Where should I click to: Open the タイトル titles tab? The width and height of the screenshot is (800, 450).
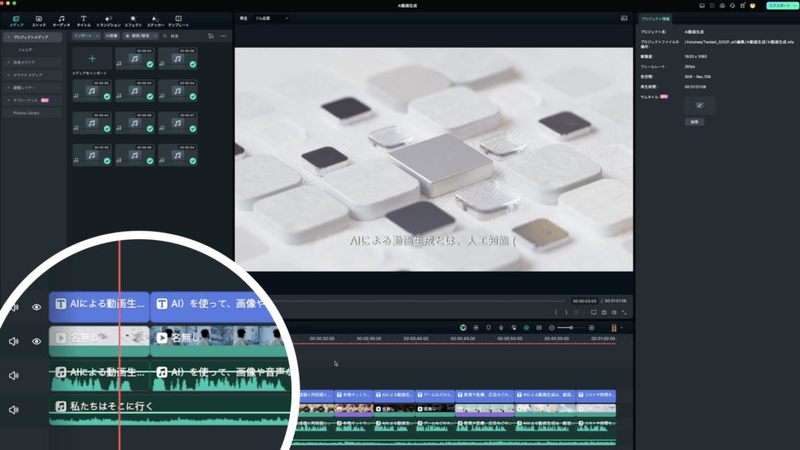tap(84, 21)
